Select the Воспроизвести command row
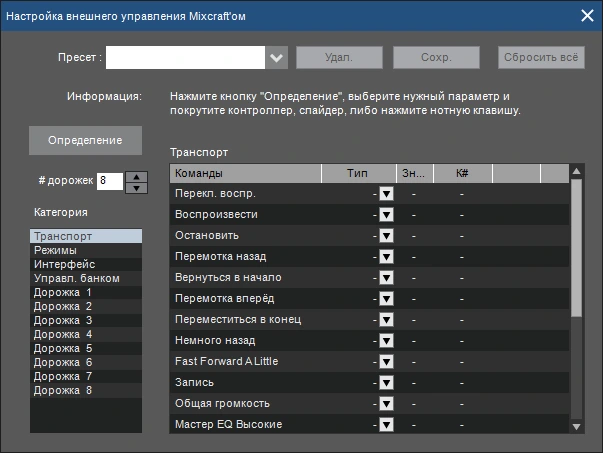This screenshot has width=603, height=453. pyautogui.click(x=369, y=215)
